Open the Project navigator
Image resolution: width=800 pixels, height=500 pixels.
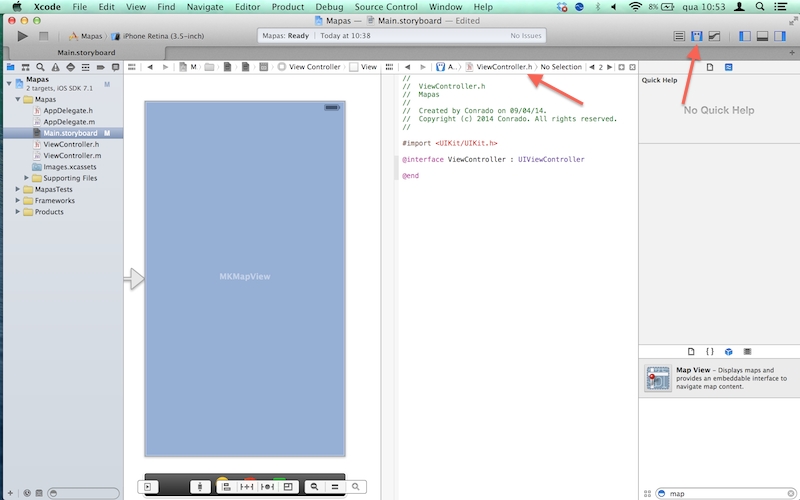point(10,67)
